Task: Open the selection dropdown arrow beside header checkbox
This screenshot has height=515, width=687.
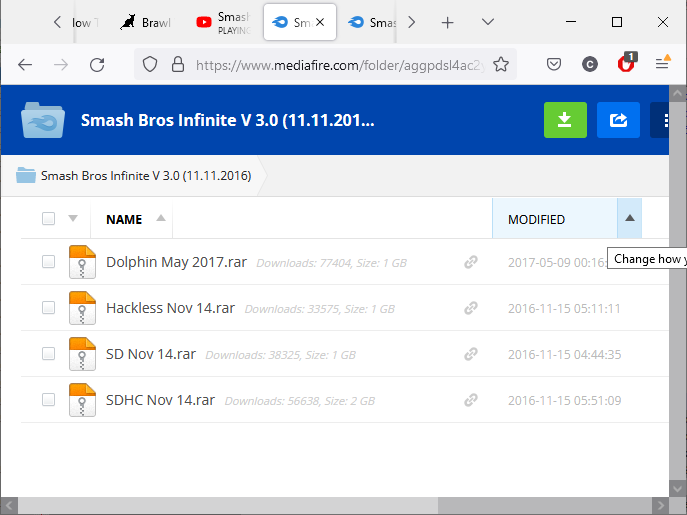Action: 73,218
